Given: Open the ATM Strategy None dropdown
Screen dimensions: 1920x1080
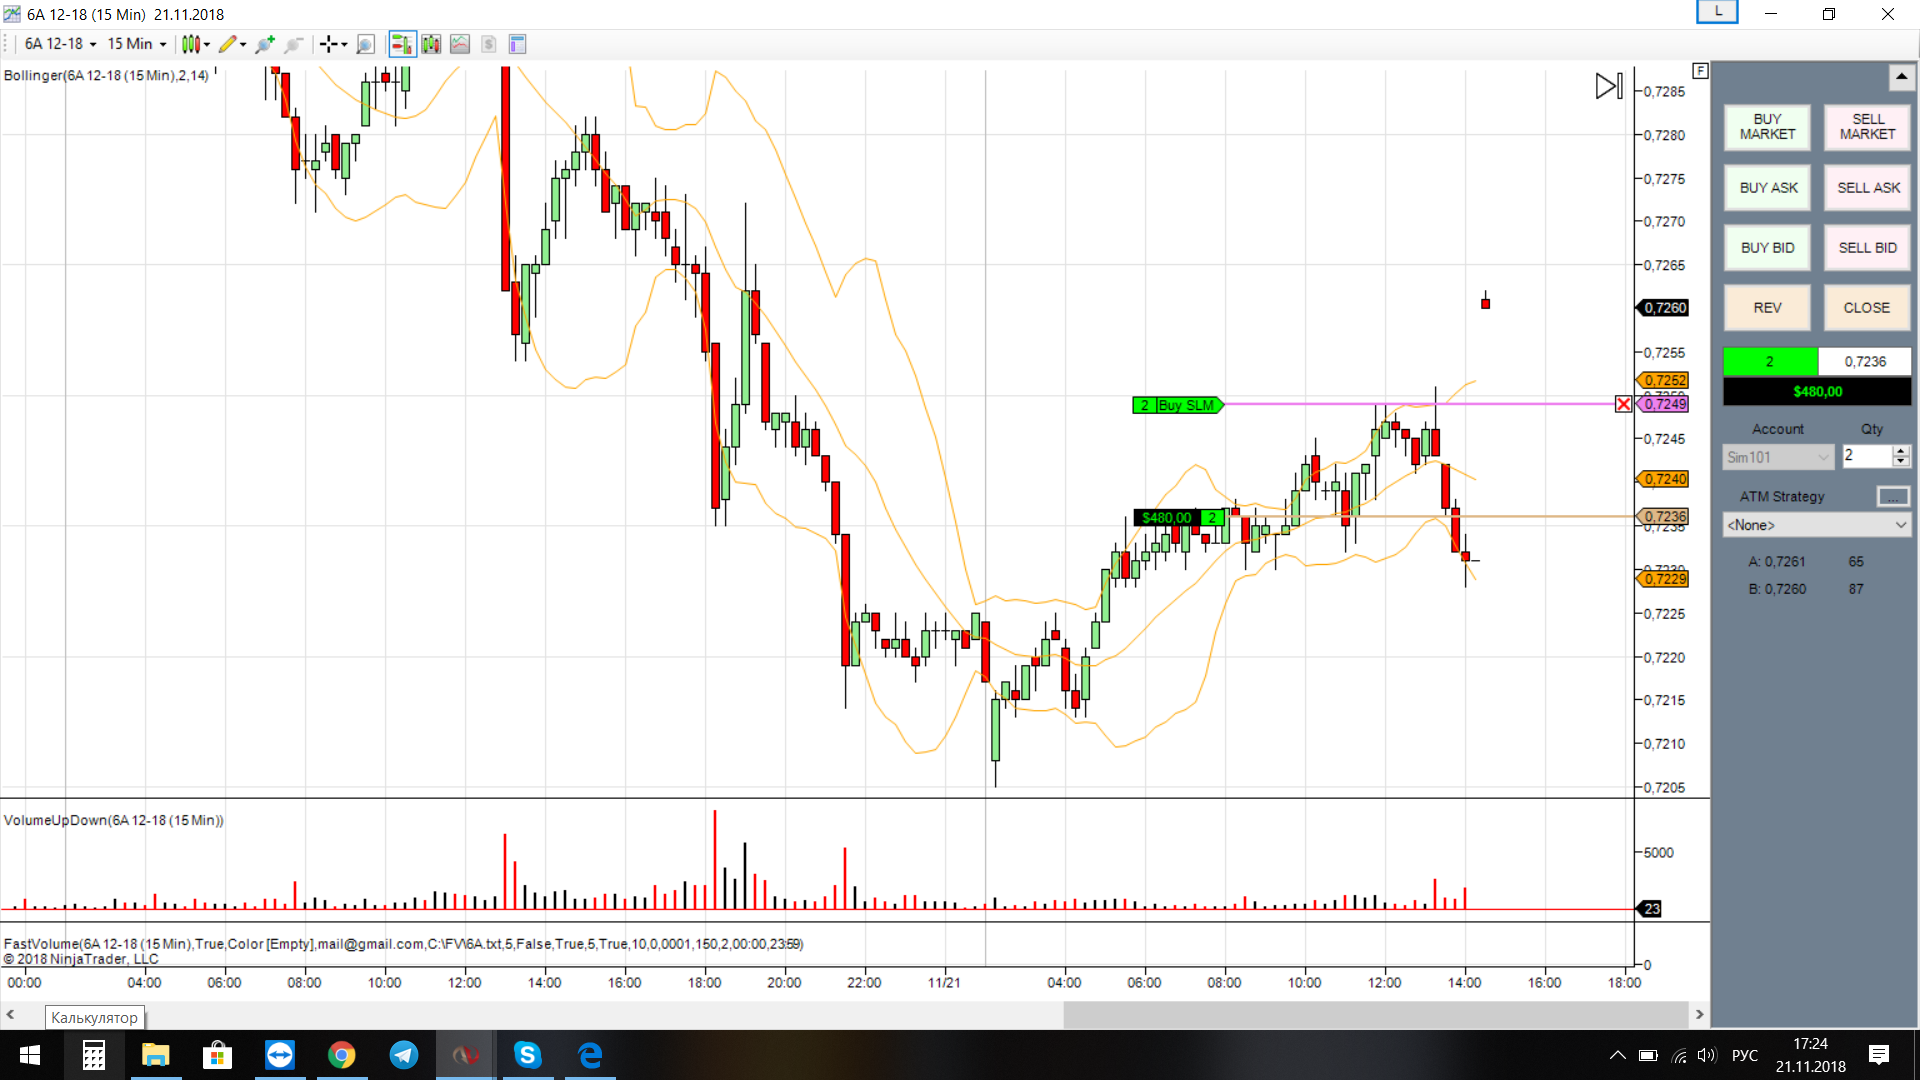Looking at the screenshot, I should (x=1816, y=525).
